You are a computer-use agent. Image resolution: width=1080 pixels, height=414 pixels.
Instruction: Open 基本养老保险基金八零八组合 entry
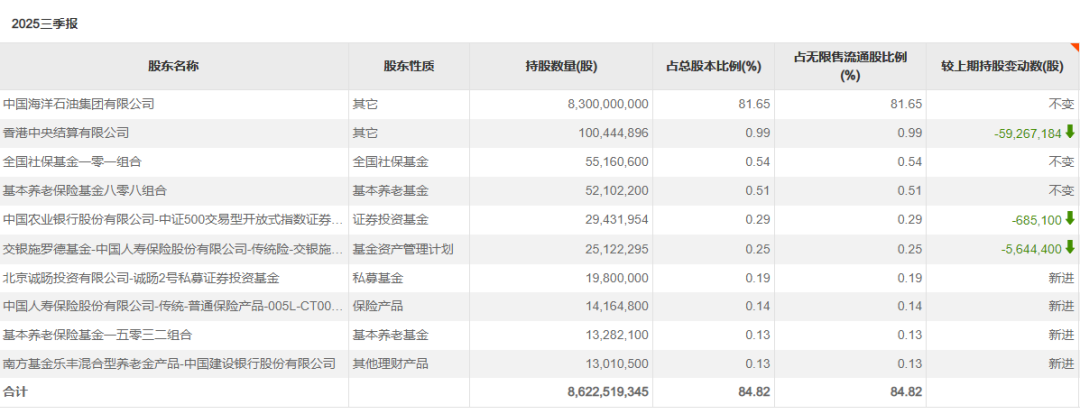point(85,190)
